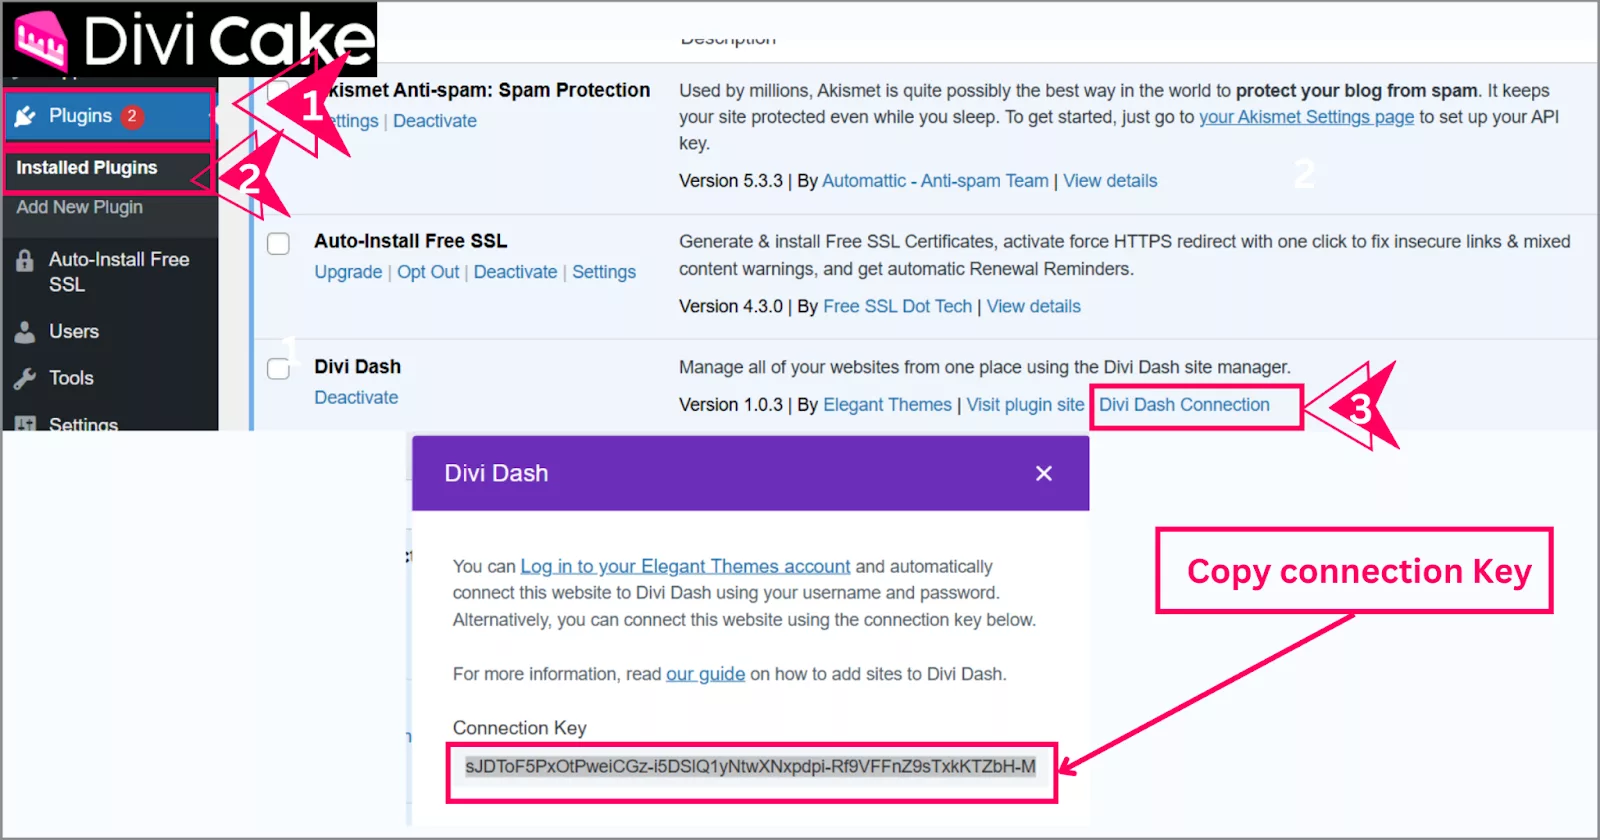Viewport: 1600px width, 840px height.
Task: Open the Tools sidebar menu
Action: pos(71,378)
